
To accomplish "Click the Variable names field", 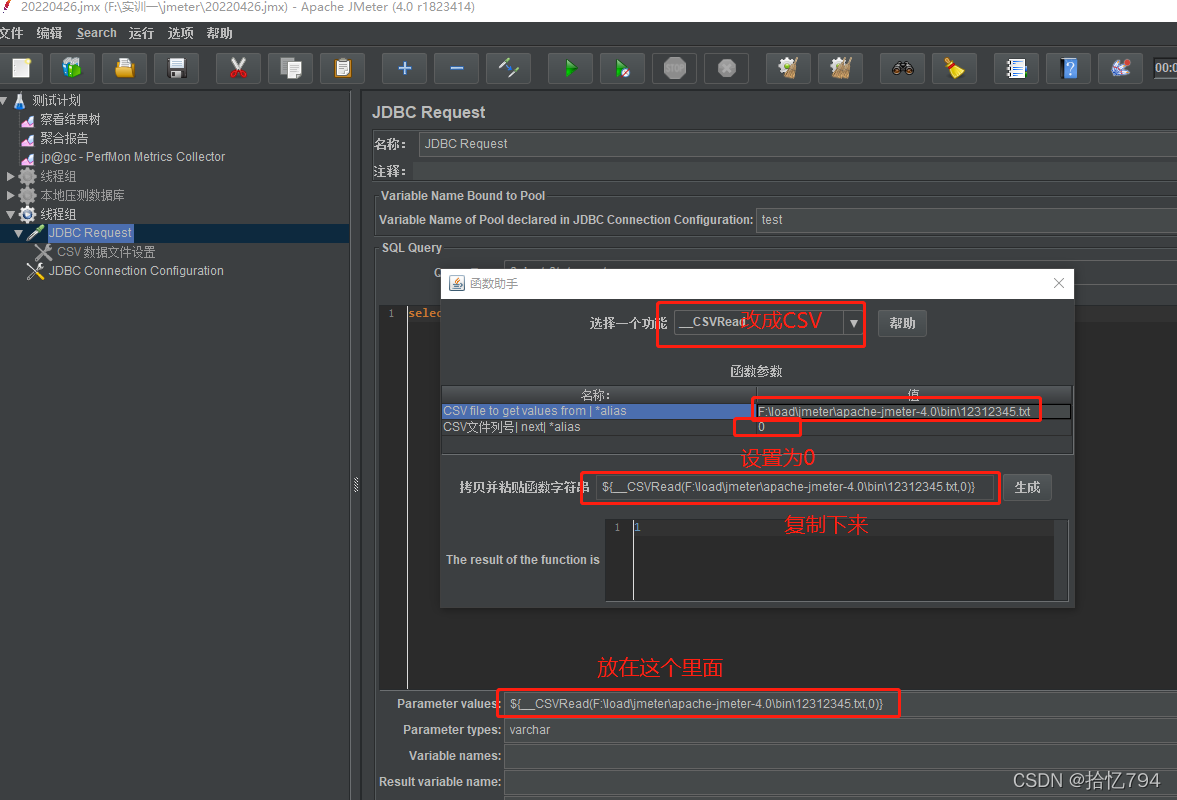I will pos(840,756).
